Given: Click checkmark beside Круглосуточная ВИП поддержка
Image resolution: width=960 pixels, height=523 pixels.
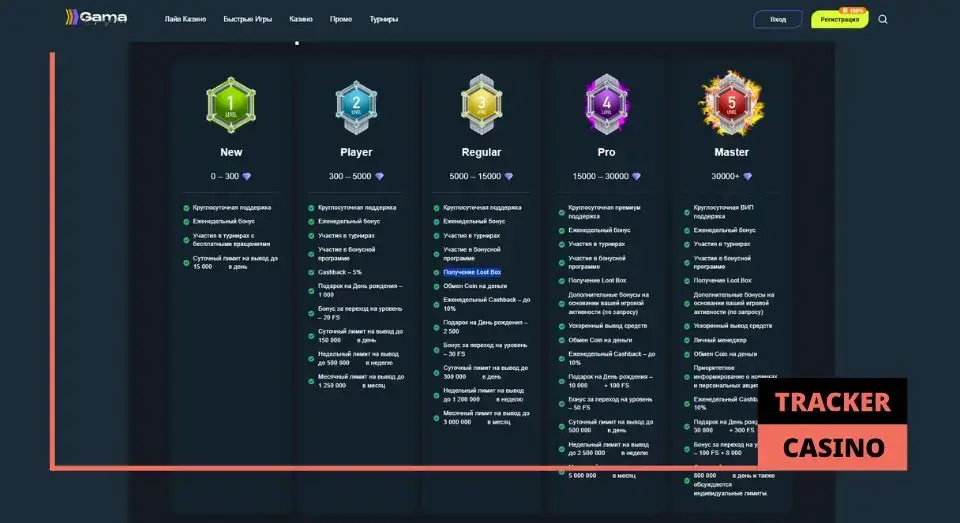Looking at the screenshot, I should [686, 213].
